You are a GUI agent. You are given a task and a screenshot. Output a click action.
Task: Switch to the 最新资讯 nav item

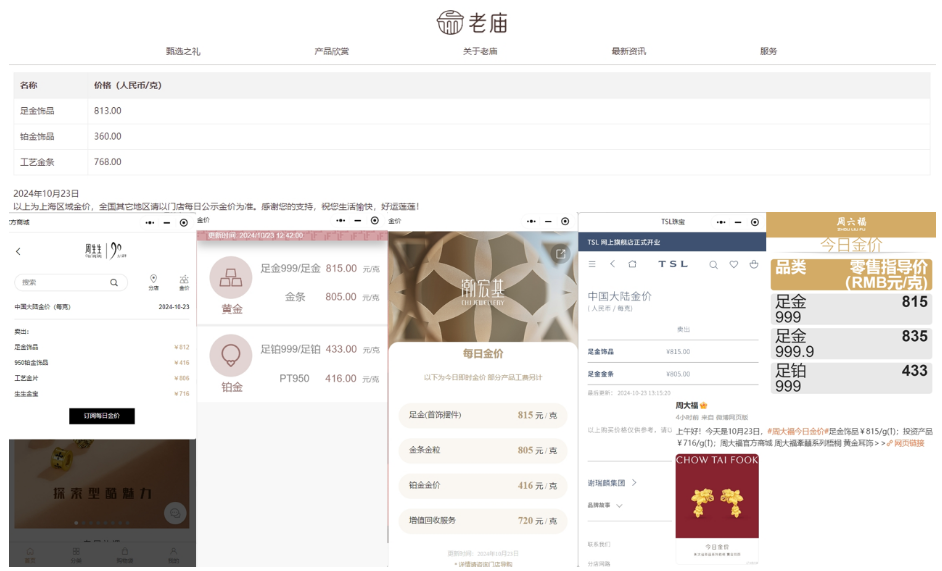point(628,51)
